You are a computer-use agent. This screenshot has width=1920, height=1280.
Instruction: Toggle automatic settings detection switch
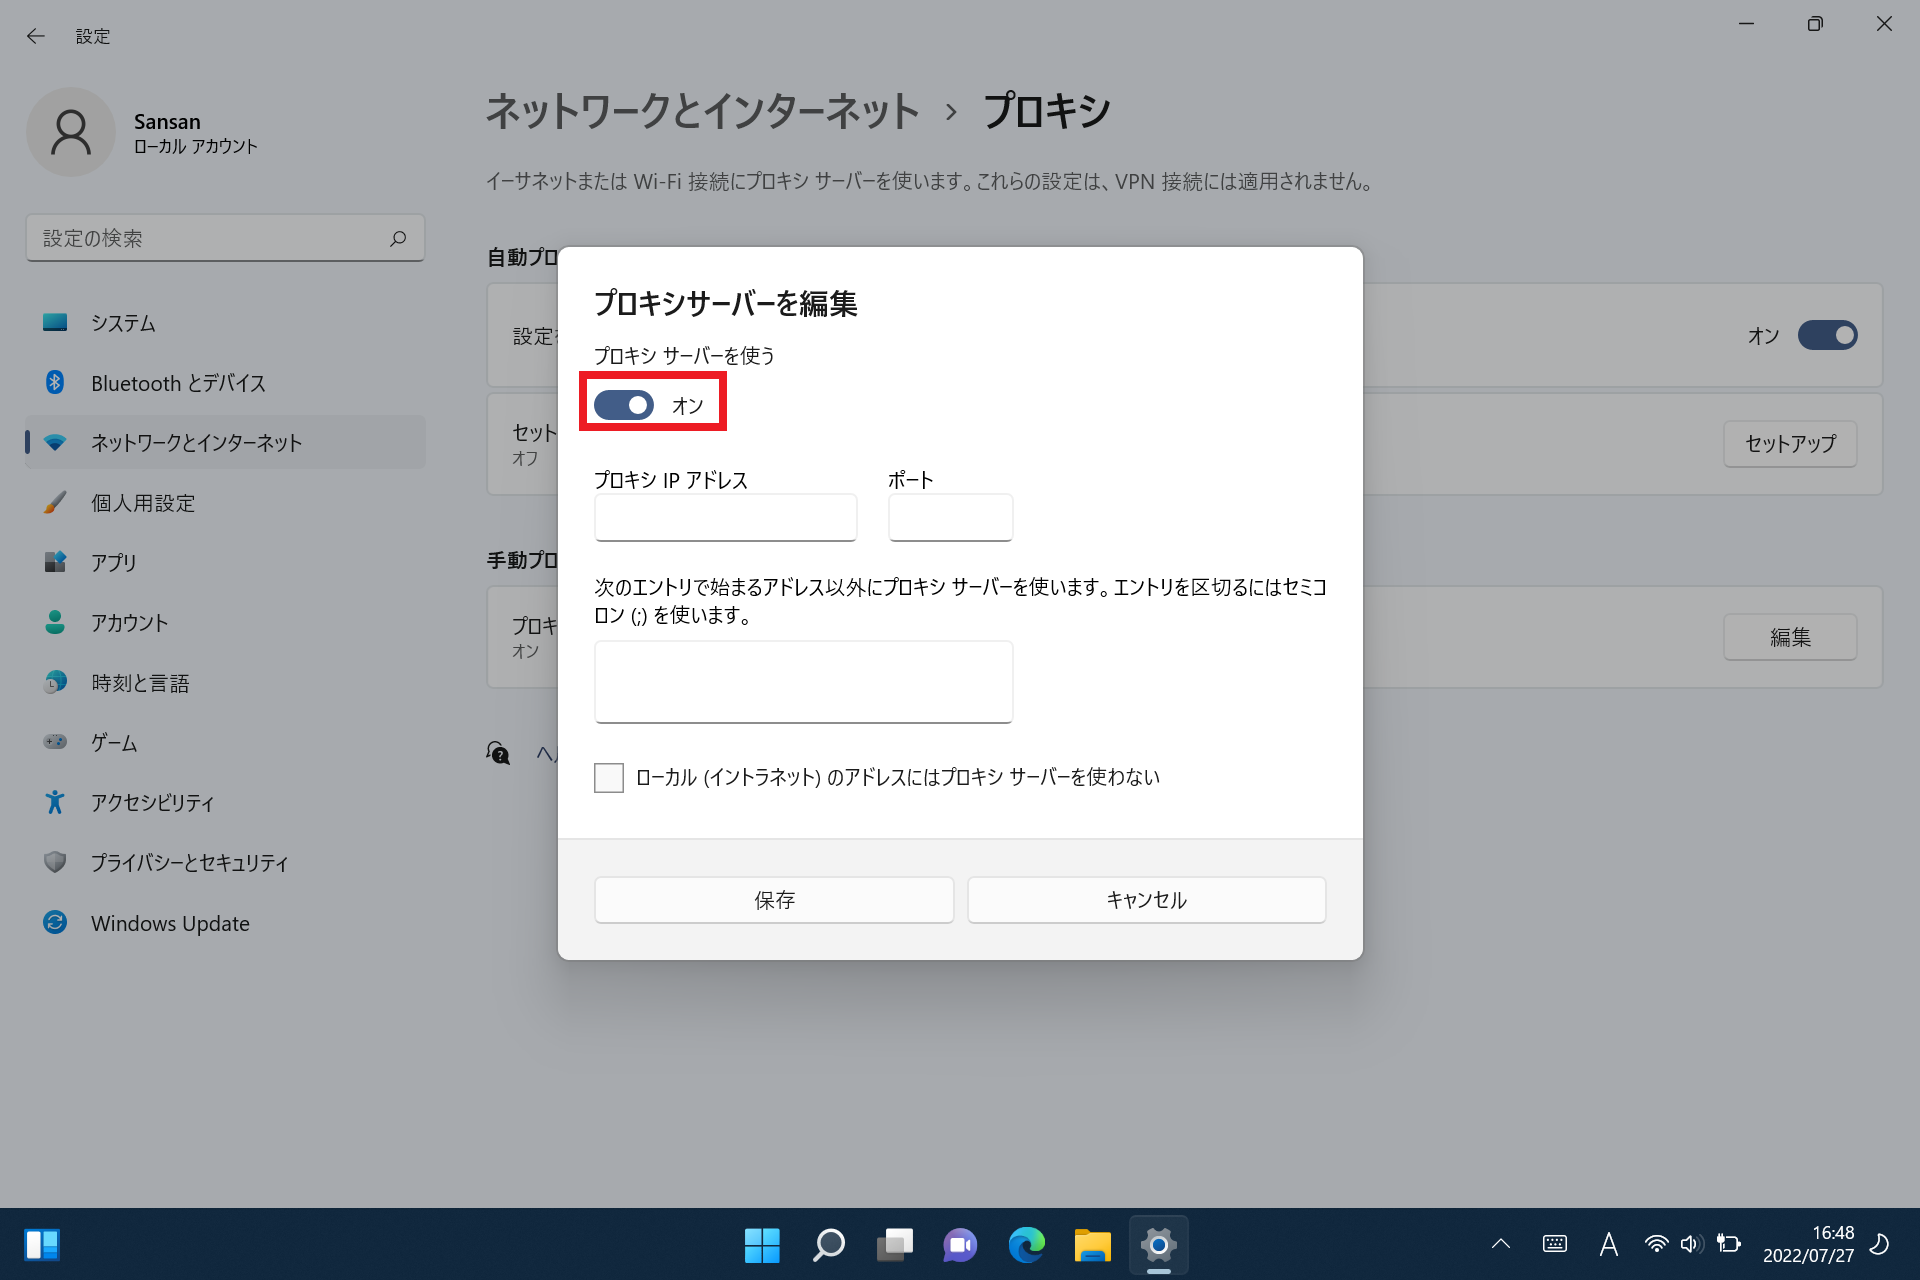coord(1826,335)
